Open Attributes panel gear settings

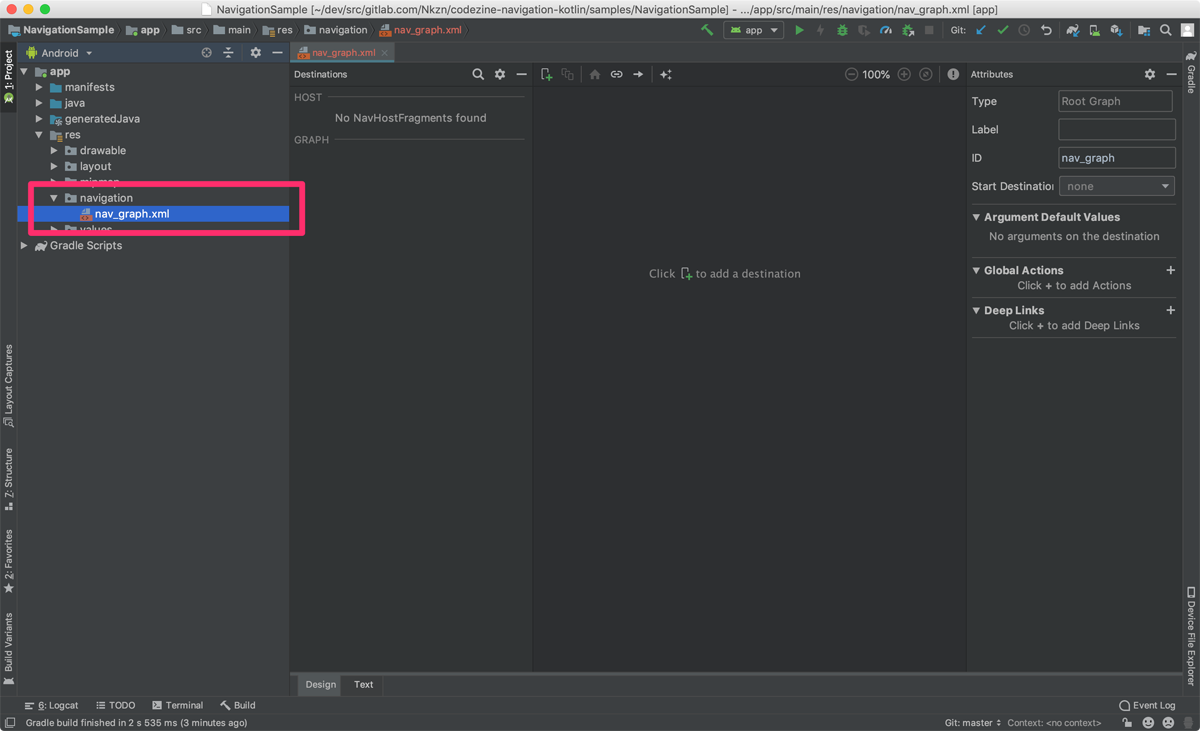tap(1150, 74)
